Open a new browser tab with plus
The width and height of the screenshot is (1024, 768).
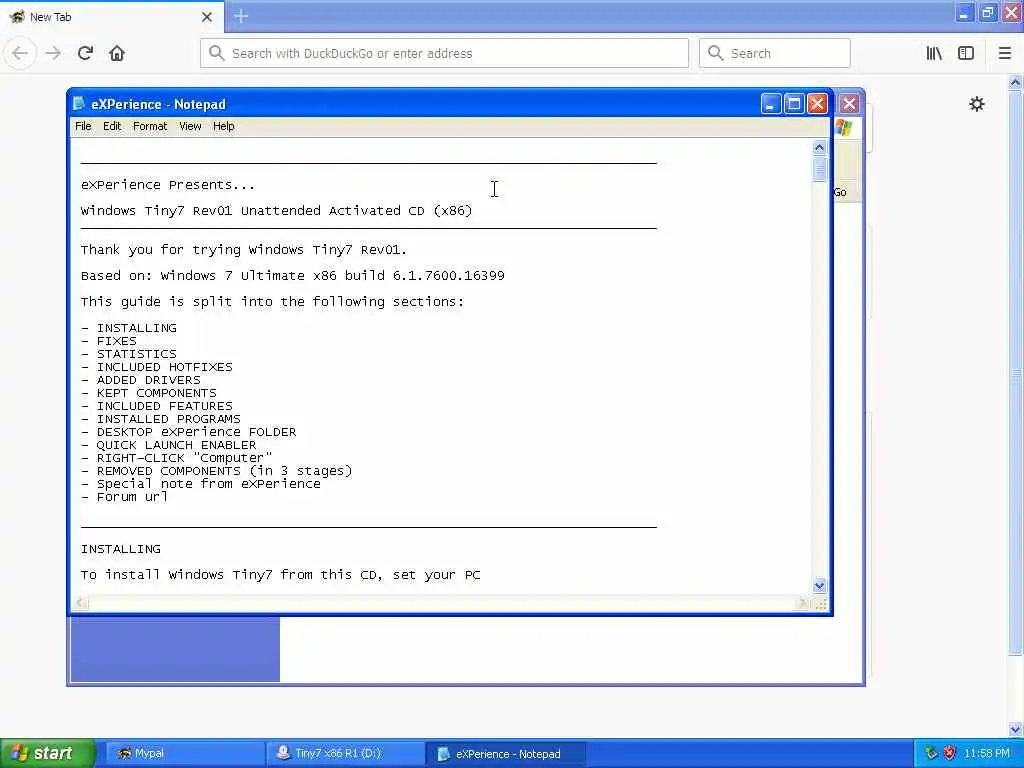(241, 16)
